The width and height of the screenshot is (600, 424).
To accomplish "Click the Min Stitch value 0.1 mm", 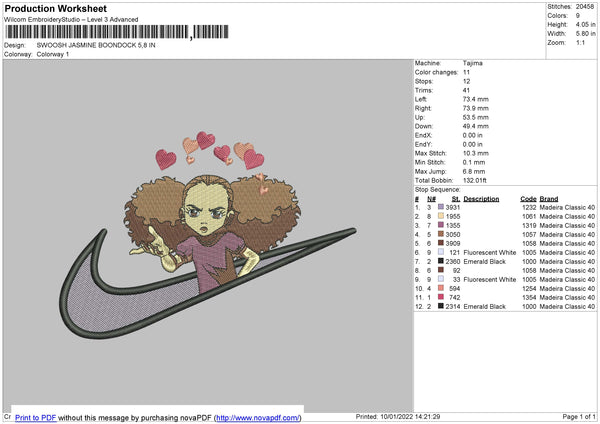I will (474, 162).
